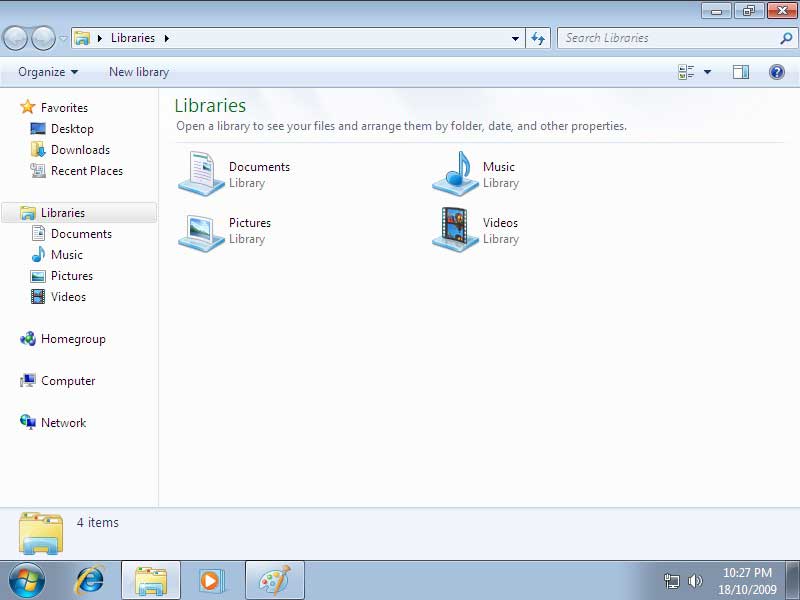
Task: Open the Windows Start button
Action: click(27, 580)
